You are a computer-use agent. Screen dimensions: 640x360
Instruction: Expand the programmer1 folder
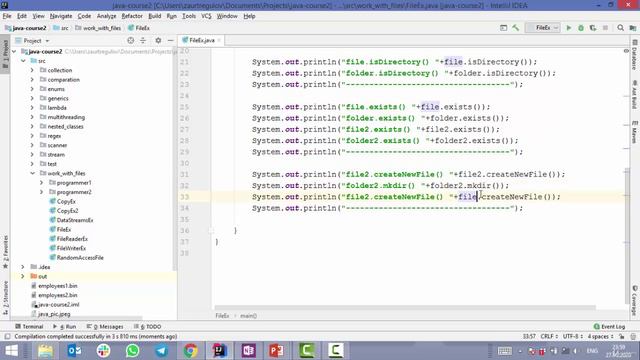click(x=41, y=183)
